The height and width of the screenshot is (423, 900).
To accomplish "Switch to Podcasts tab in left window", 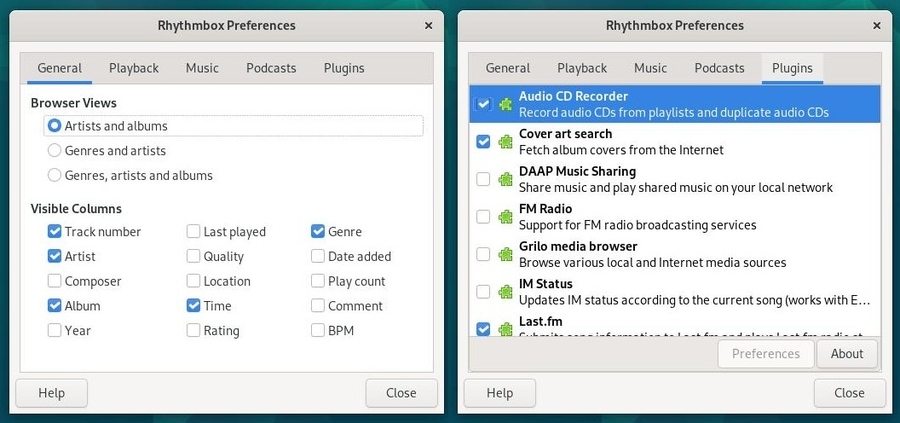I will pyautogui.click(x=271, y=68).
